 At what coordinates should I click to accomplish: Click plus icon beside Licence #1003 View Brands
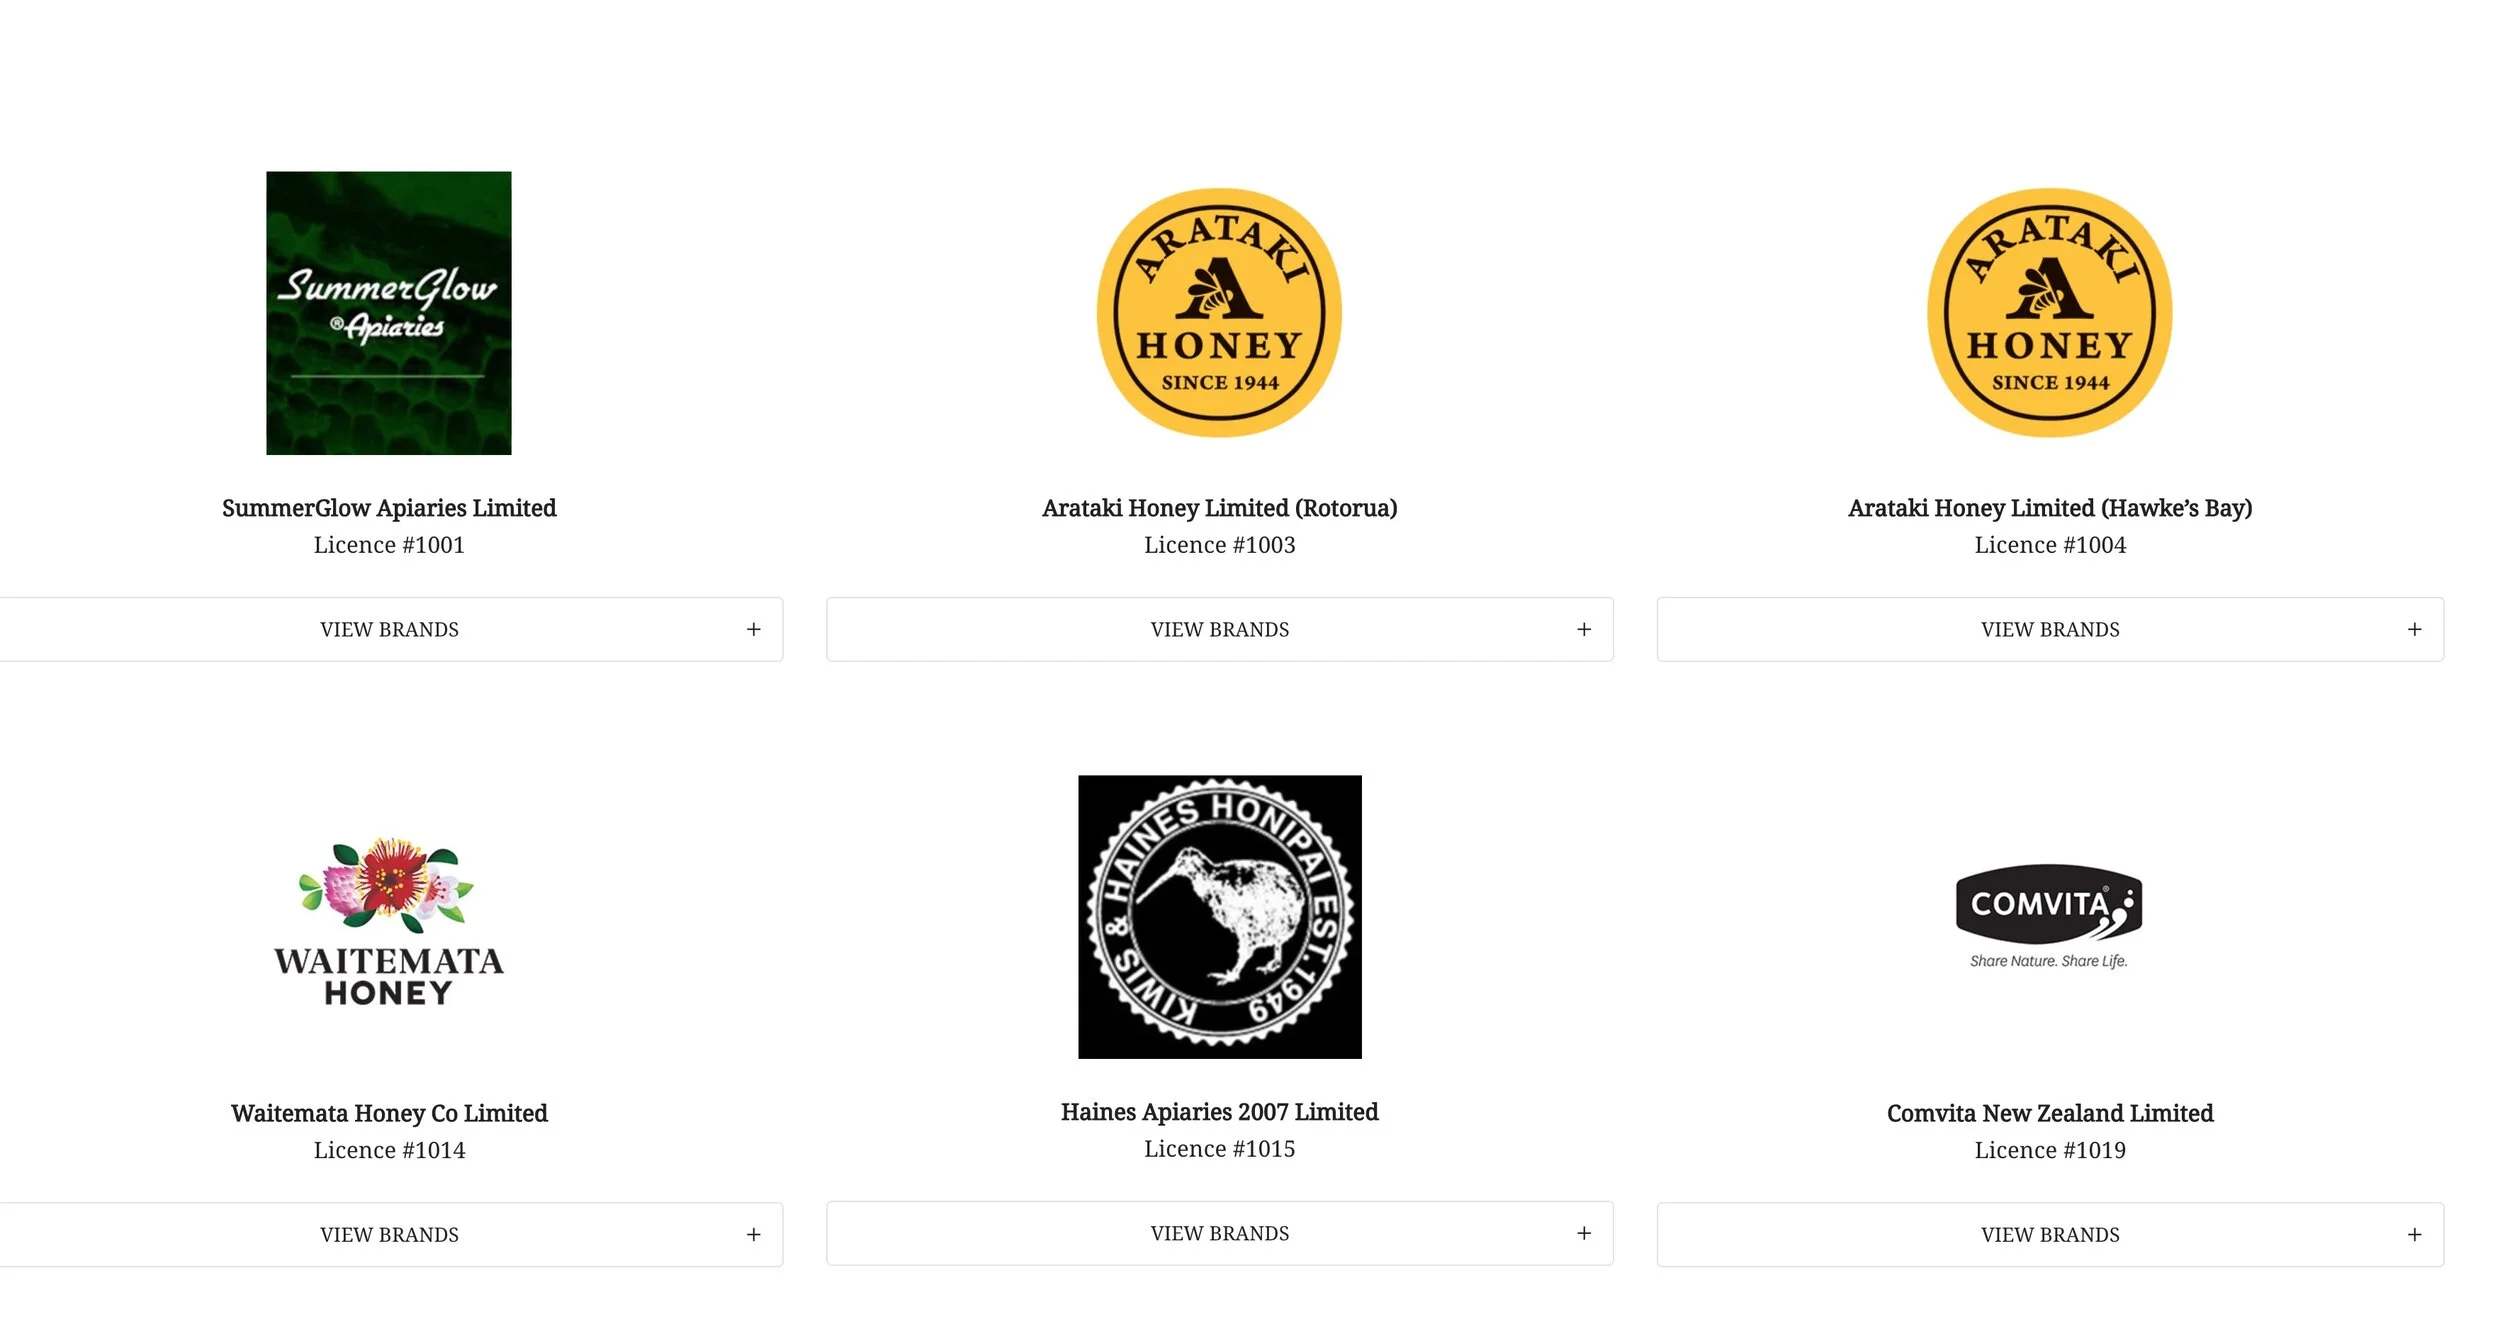coord(1584,629)
